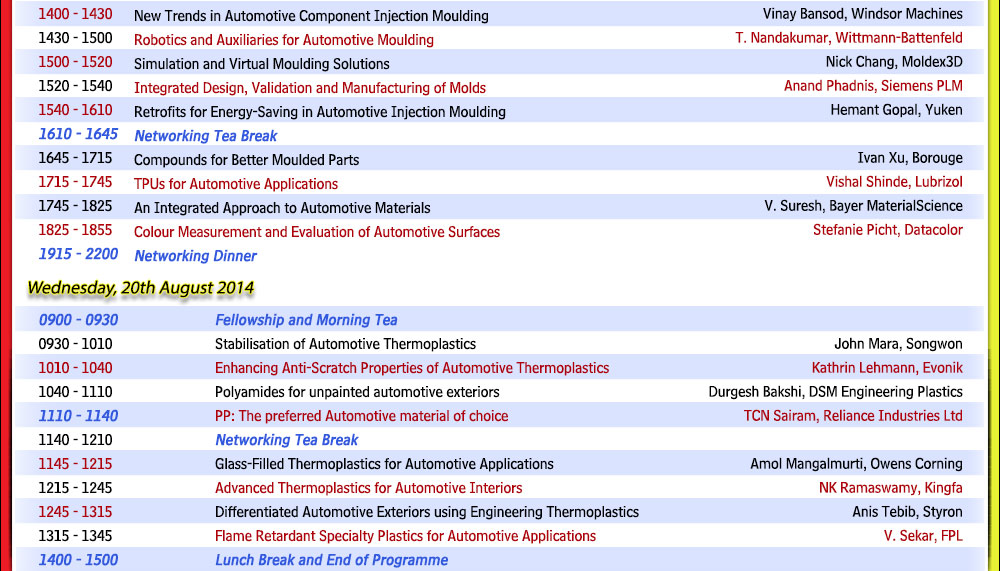1000x571 pixels.
Task: Select 'NK Ramaswamy, Kingfa' speaker
Action: point(891,488)
